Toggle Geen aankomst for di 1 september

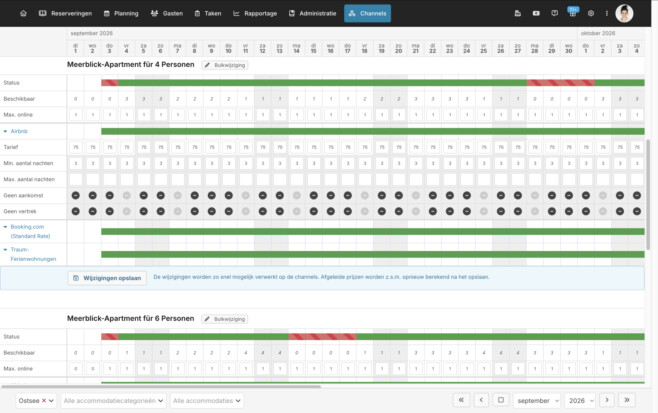76,195
